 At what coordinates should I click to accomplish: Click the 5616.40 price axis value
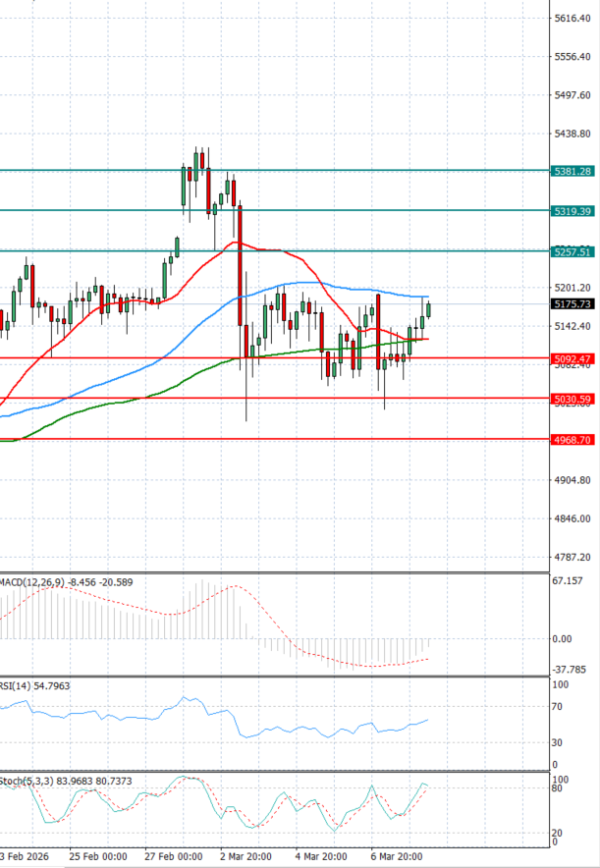coord(573,18)
